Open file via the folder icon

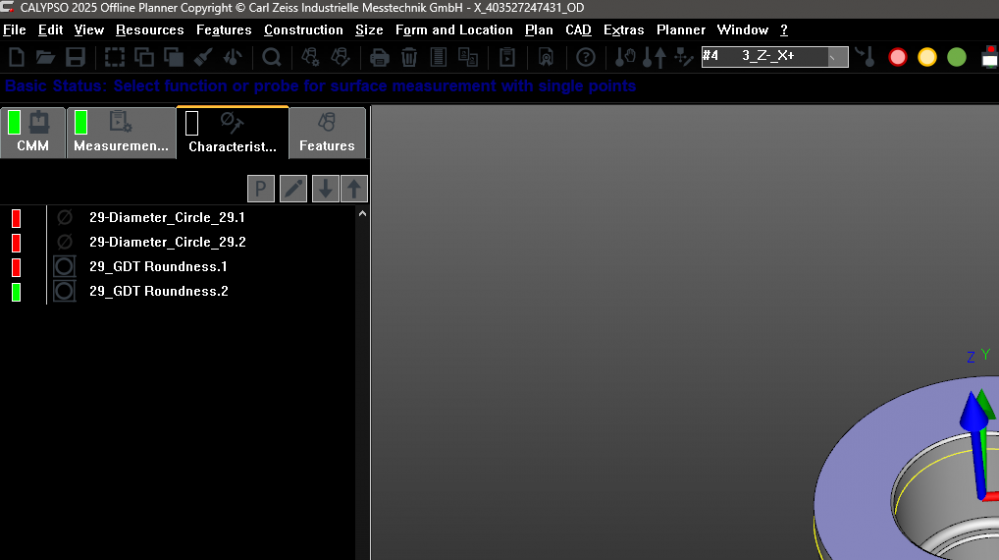point(45,57)
